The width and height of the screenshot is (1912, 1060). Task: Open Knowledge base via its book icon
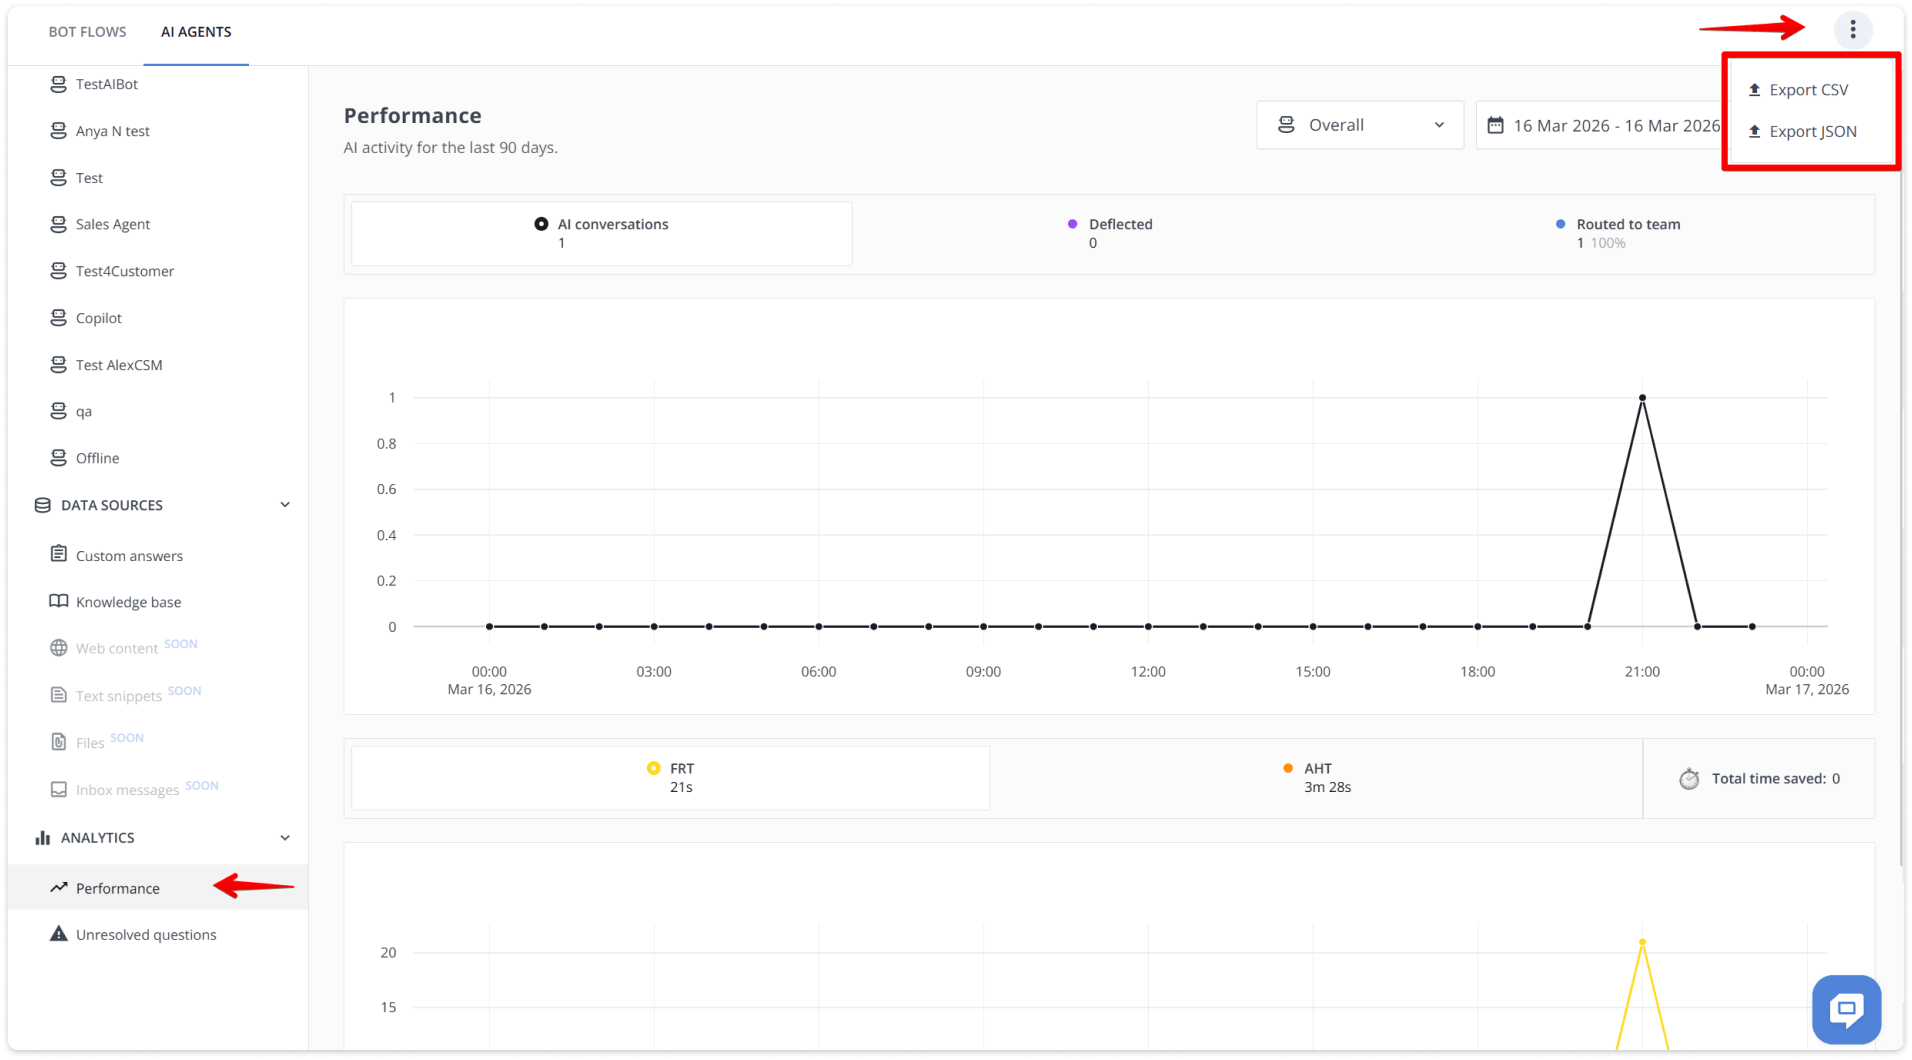(x=59, y=601)
